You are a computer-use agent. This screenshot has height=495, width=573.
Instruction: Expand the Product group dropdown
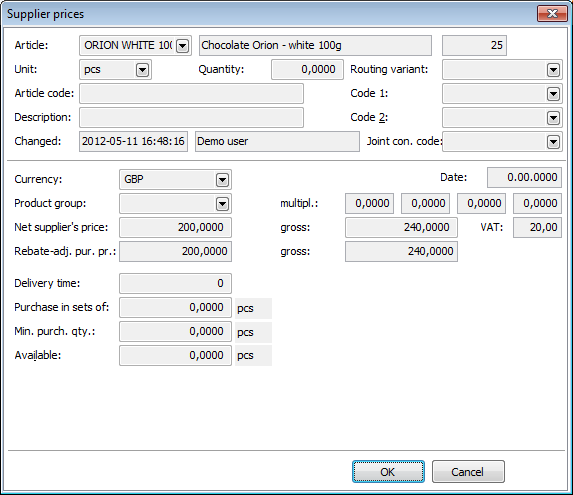click(222, 204)
